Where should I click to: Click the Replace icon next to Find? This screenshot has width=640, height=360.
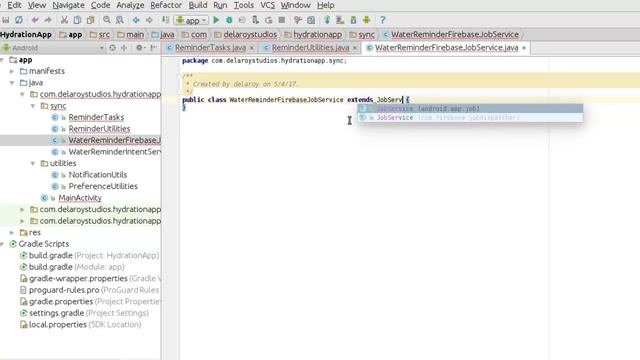click(120, 20)
